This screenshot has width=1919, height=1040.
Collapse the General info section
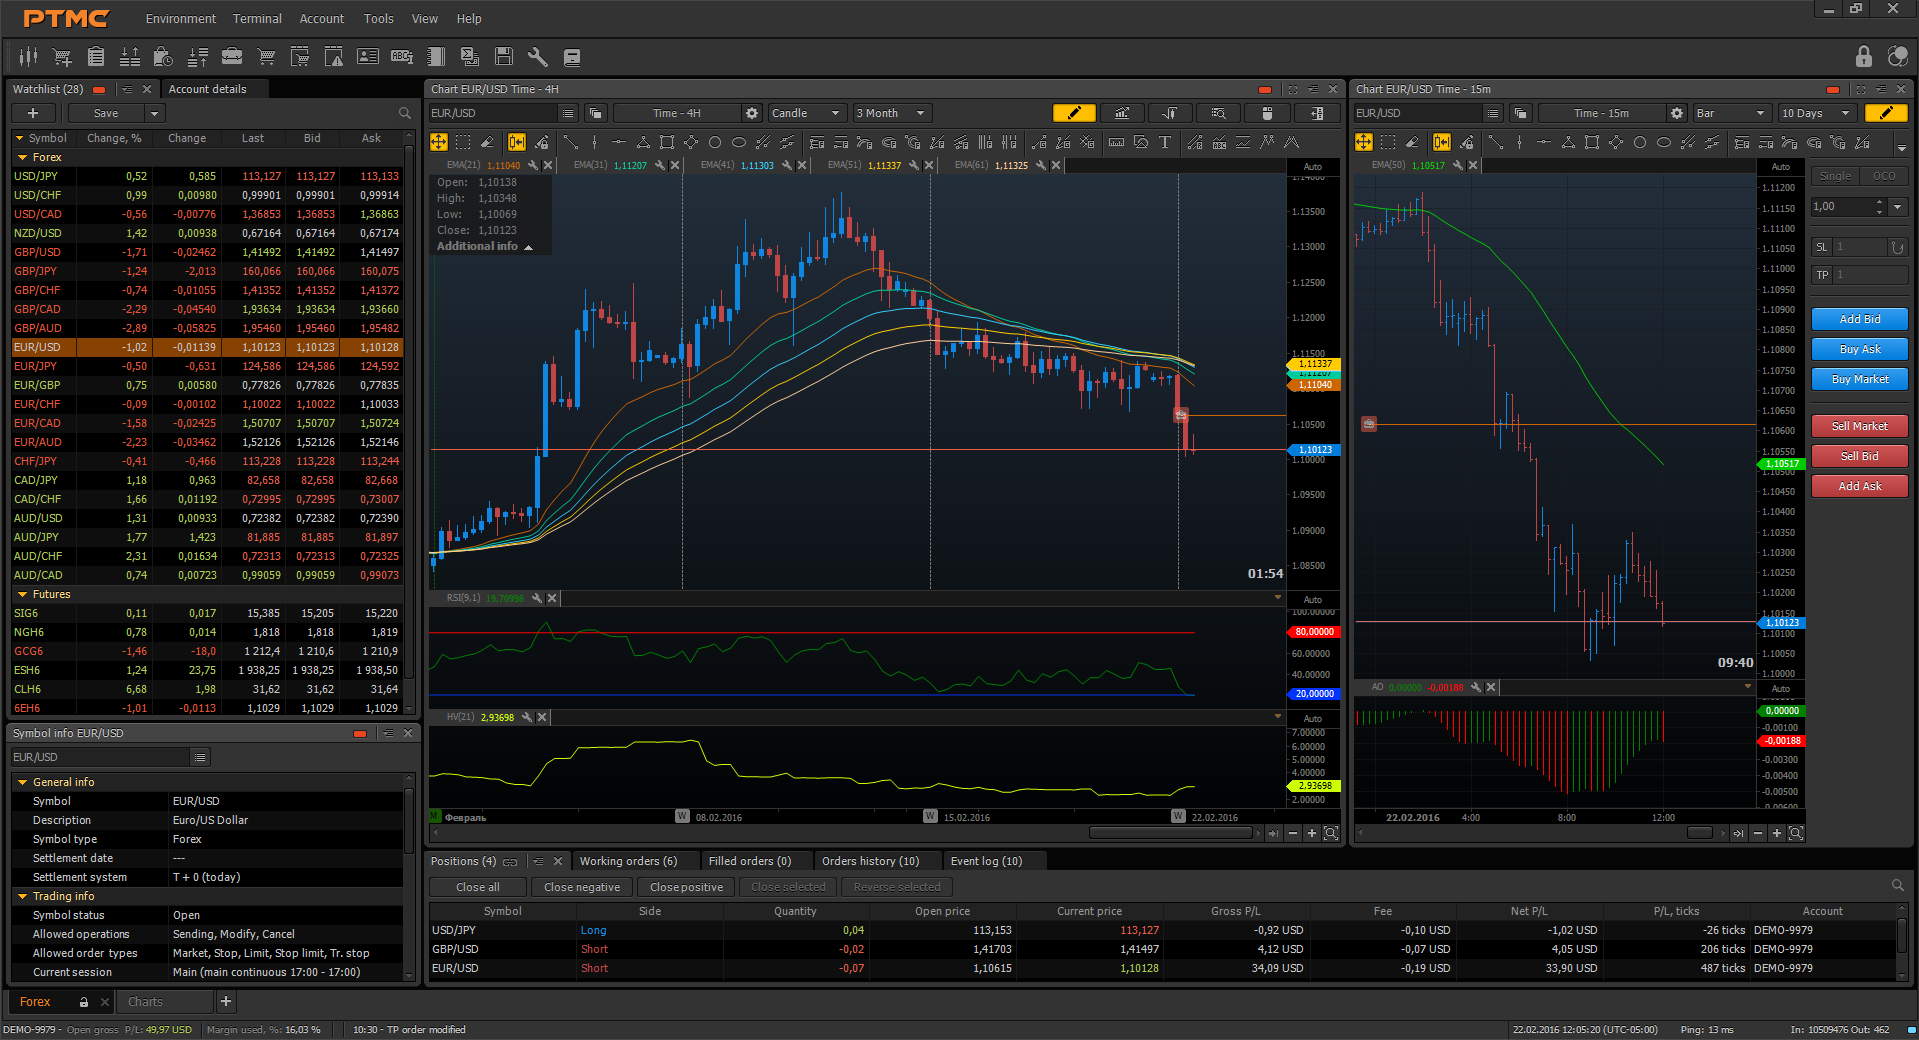coord(23,782)
